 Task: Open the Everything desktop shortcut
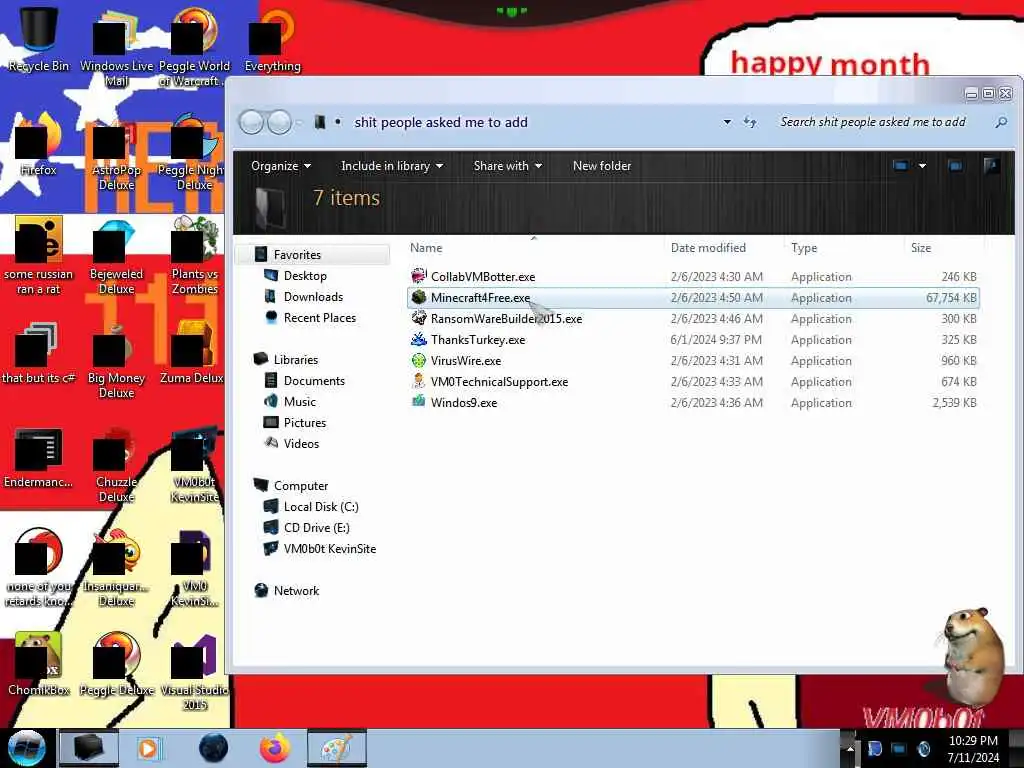[x=272, y=39]
